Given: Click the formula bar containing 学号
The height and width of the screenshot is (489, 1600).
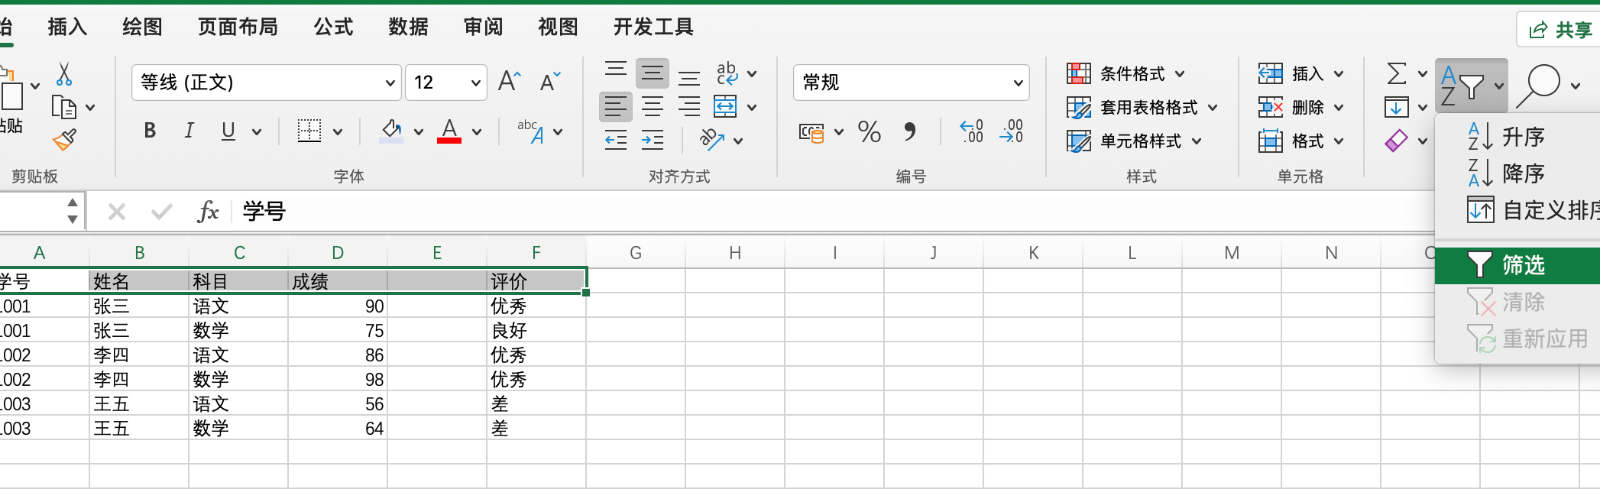Looking at the screenshot, I should pos(835,211).
